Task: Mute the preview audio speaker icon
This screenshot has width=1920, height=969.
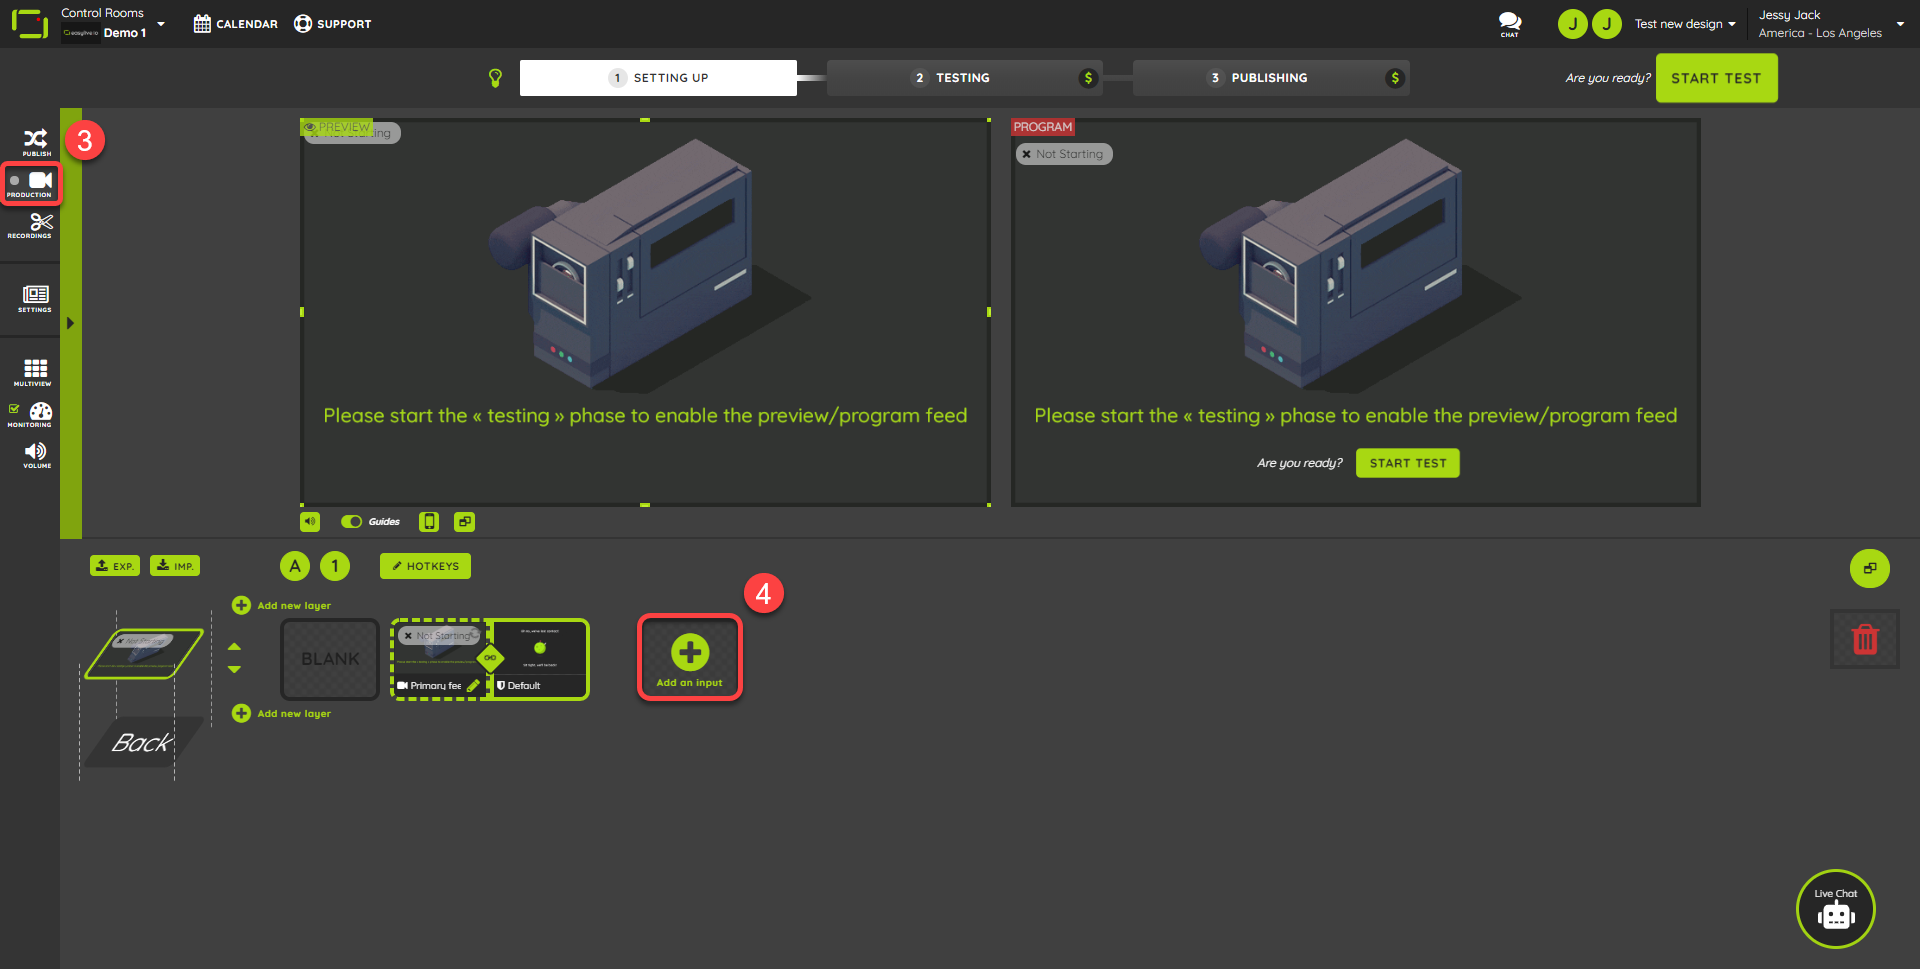Action: tap(310, 521)
